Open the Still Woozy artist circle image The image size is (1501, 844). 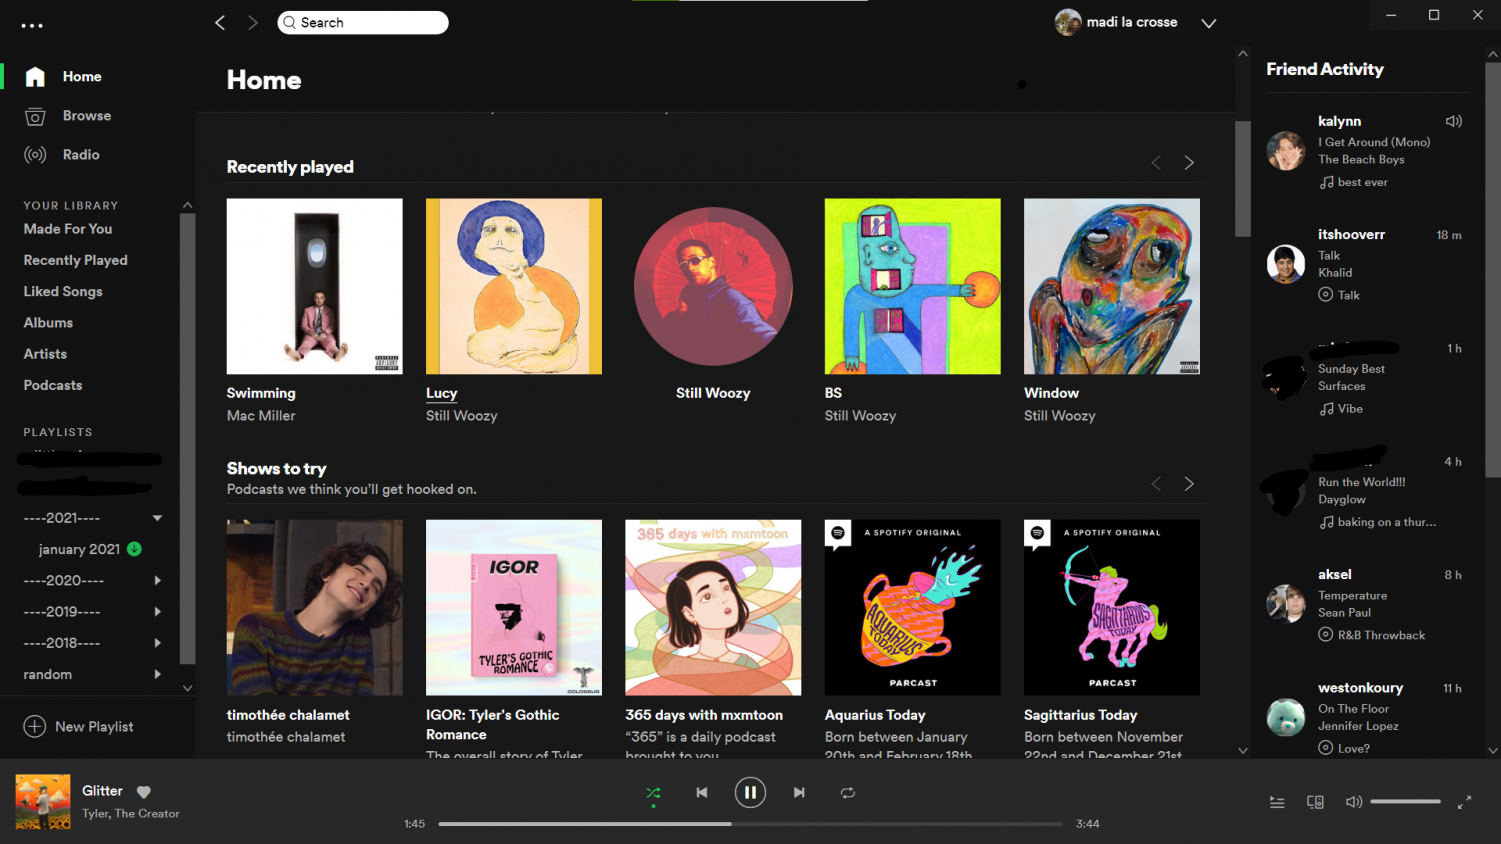tap(713, 286)
